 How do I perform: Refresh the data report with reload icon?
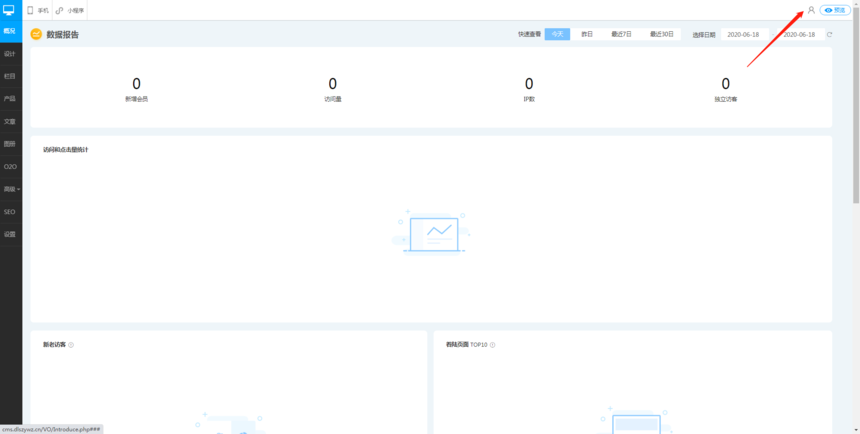coord(830,35)
